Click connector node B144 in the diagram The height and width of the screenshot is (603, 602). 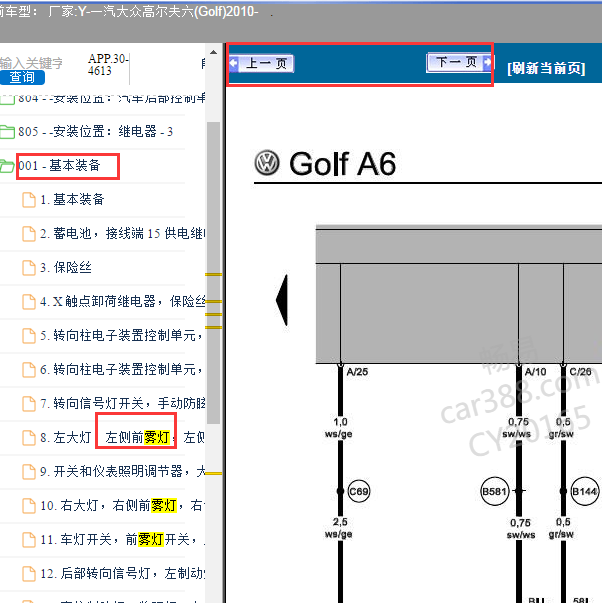pyautogui.click(x=585, y=491)
